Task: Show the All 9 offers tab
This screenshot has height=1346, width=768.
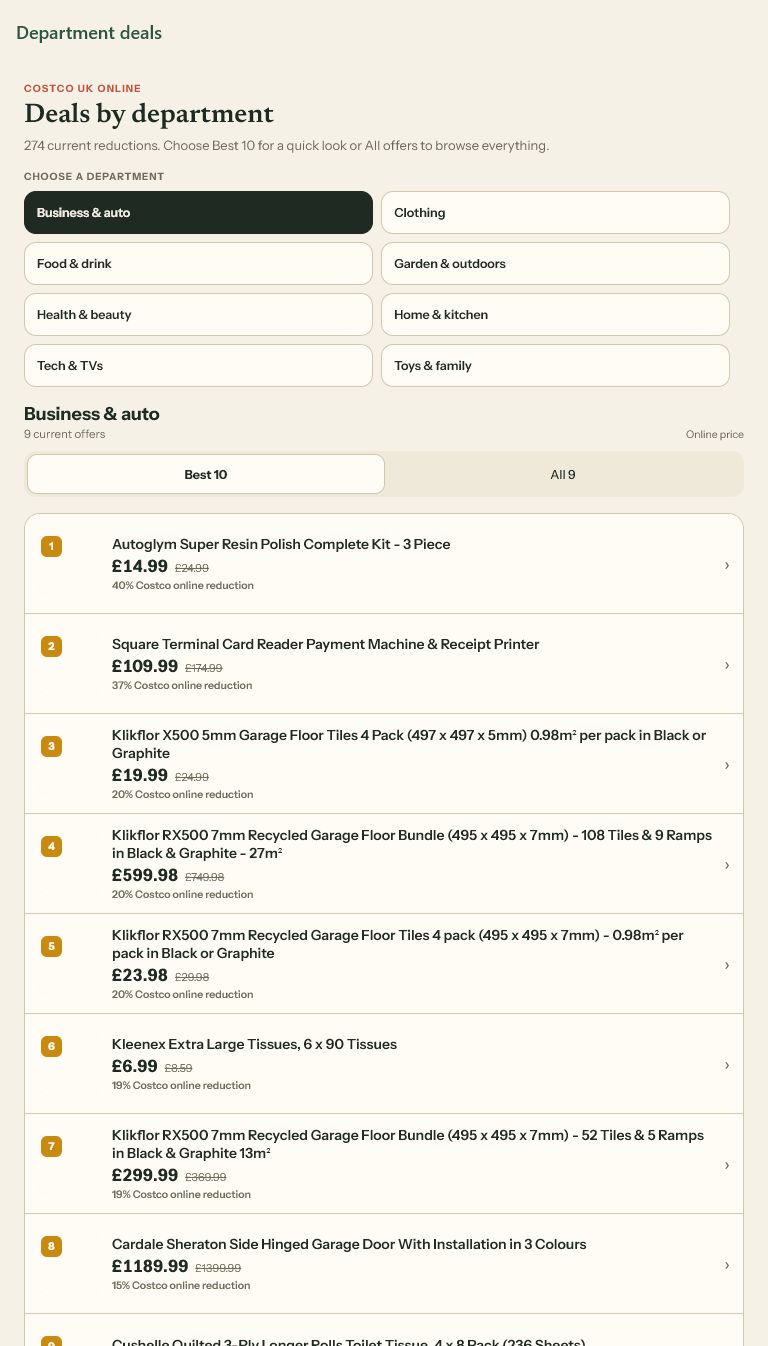Action: click(563, 474)
